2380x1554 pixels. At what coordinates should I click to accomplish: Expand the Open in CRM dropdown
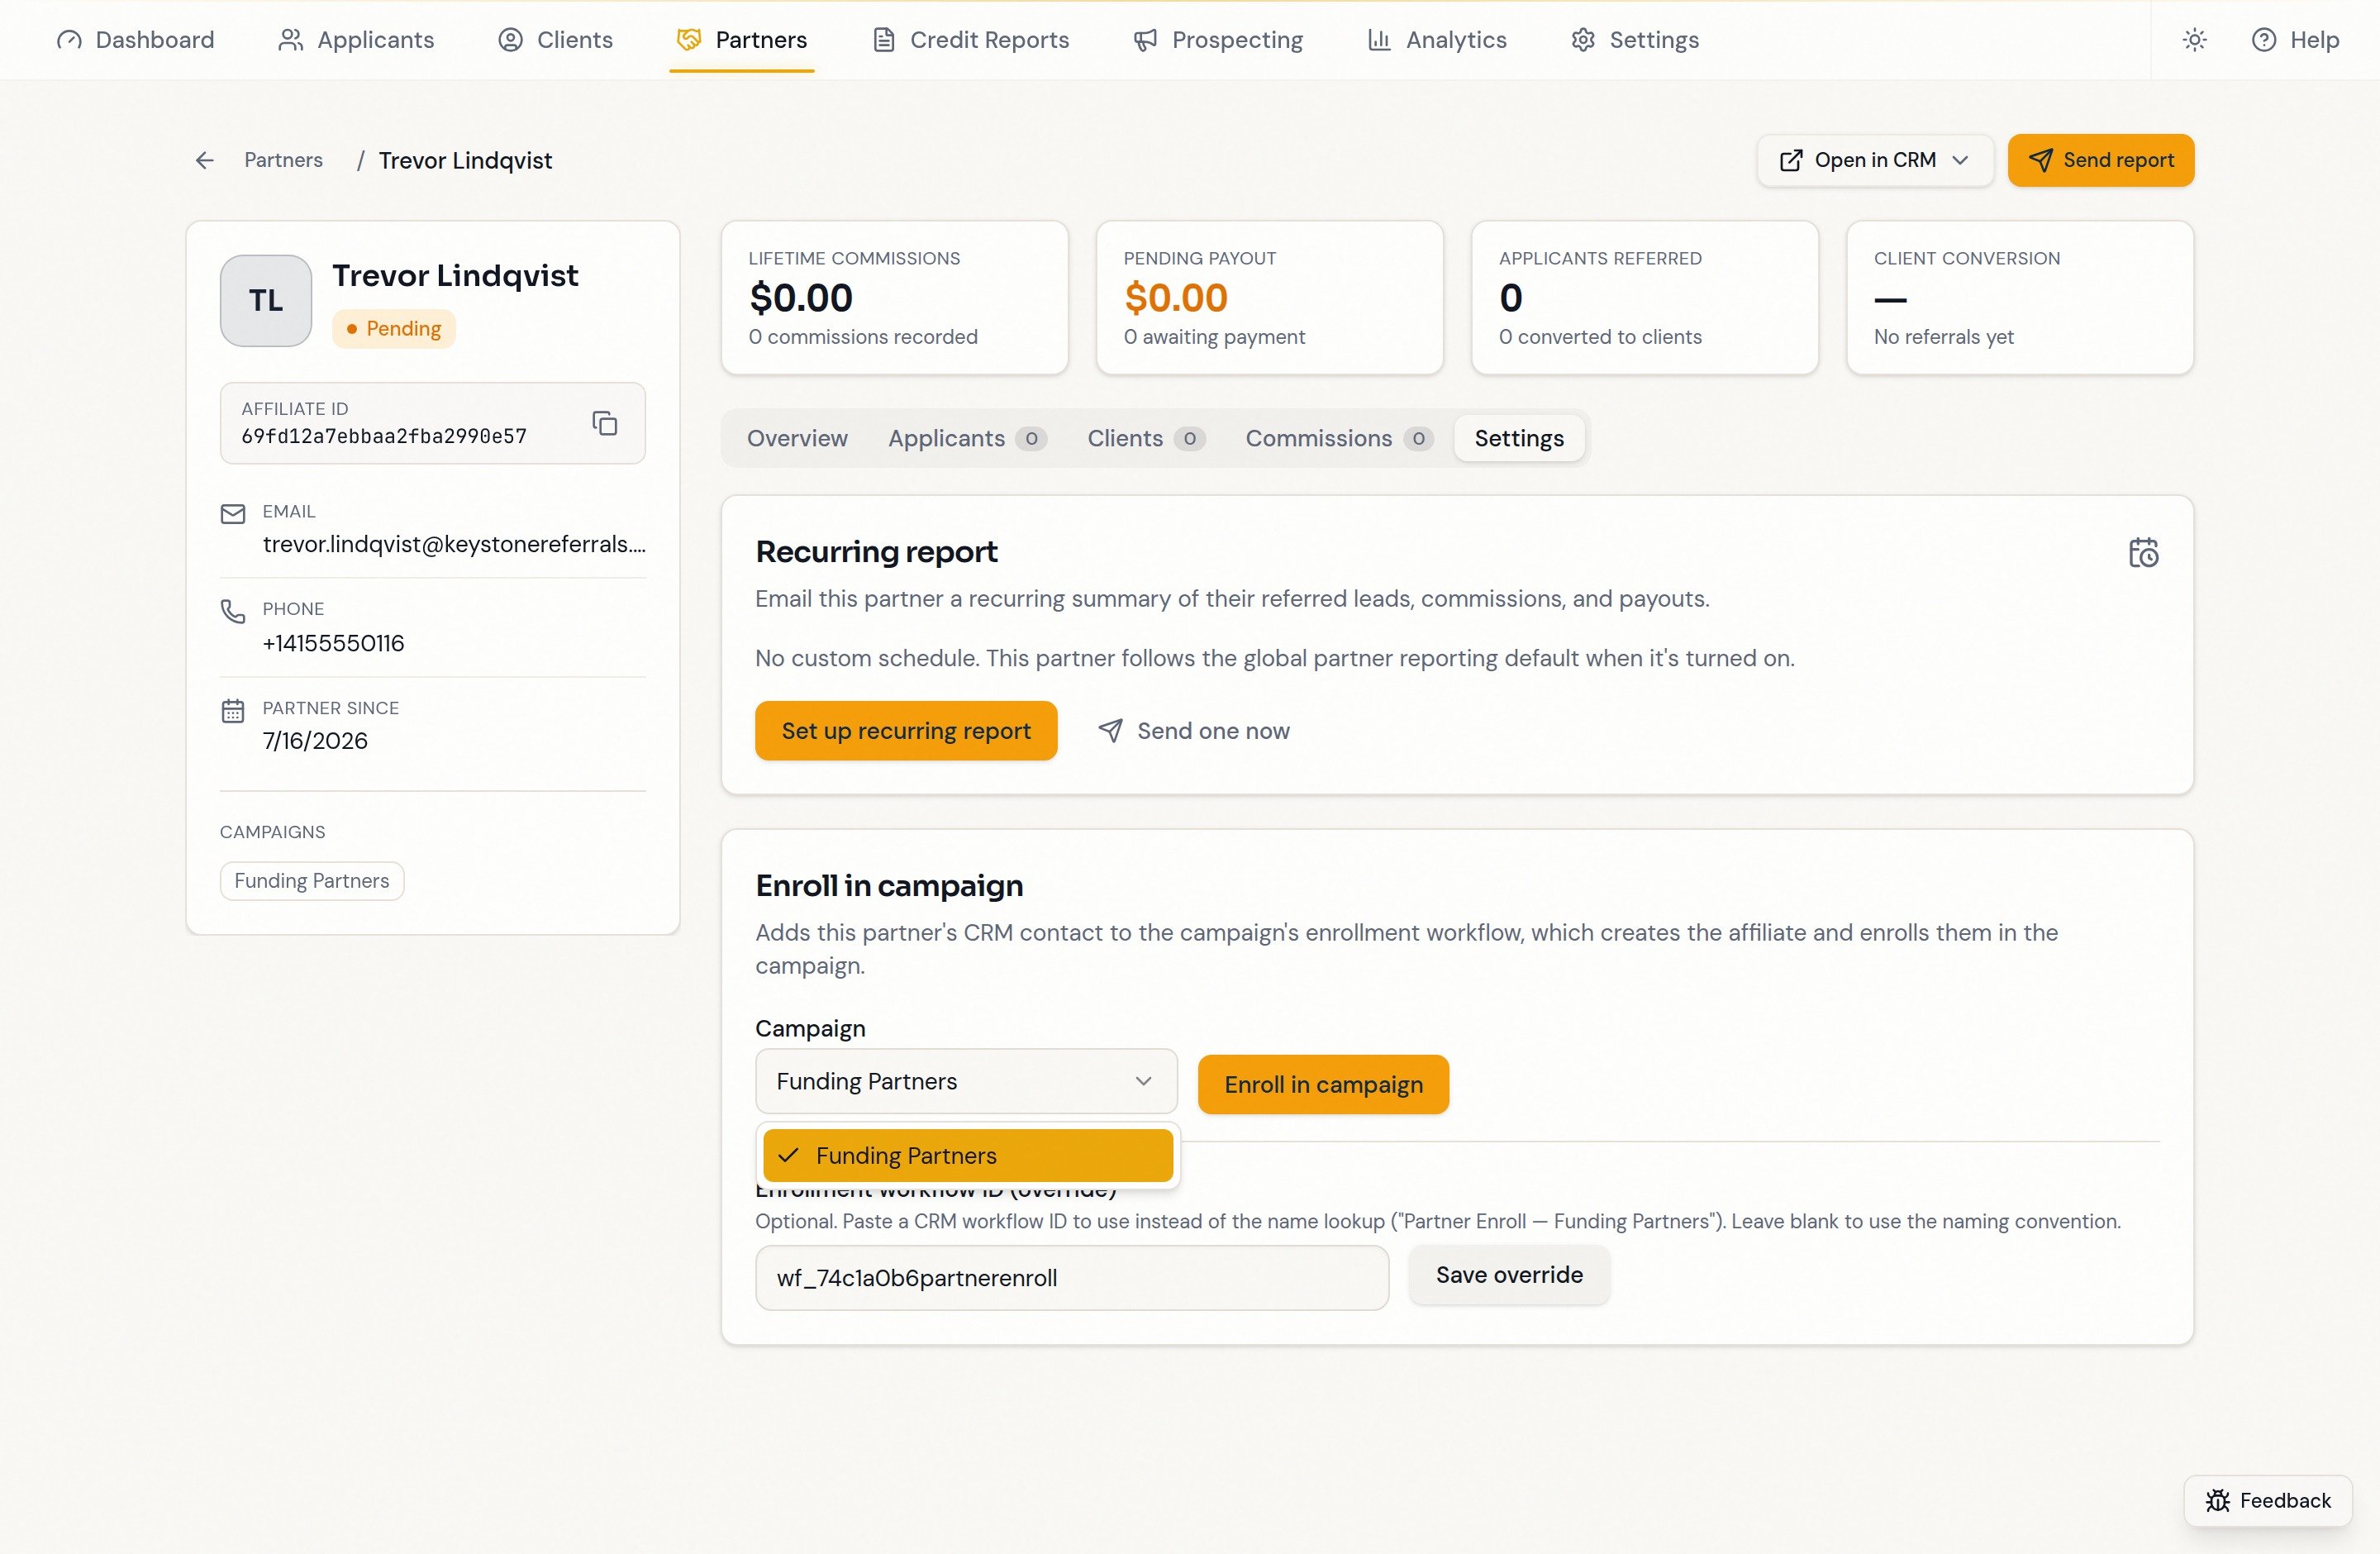click(1874, 160)
